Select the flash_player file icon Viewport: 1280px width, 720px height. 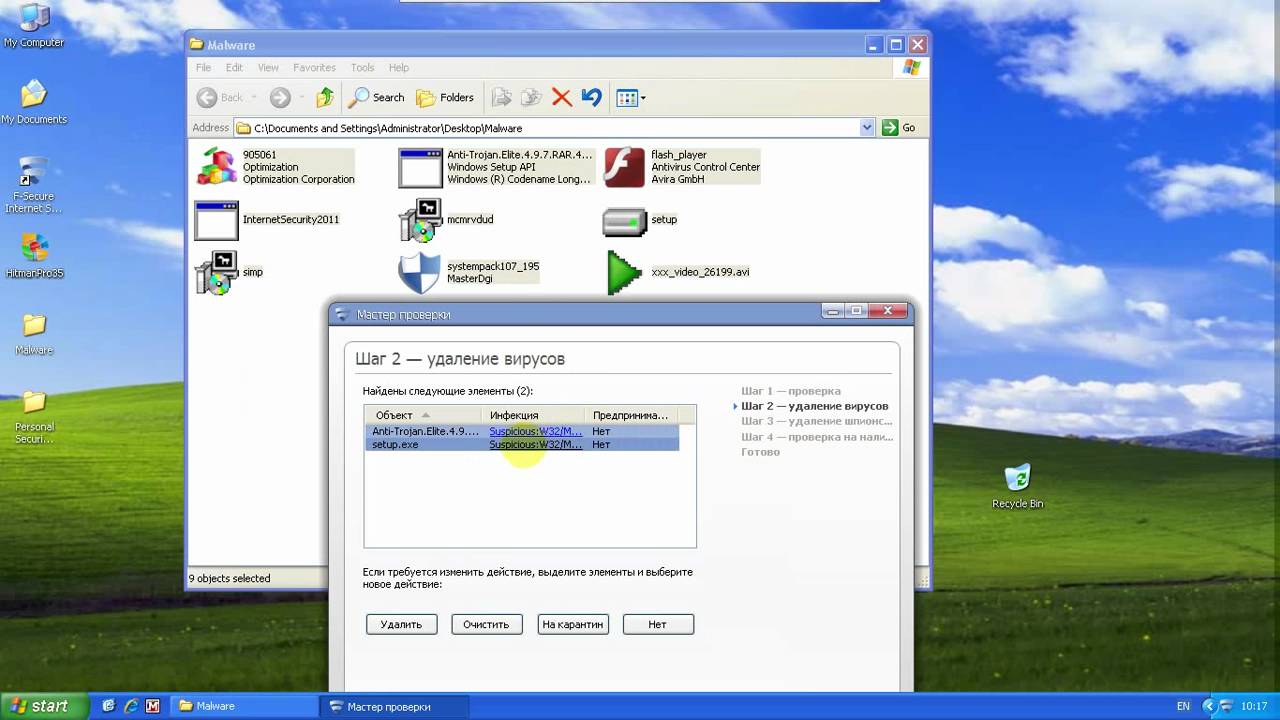(624, 167)
